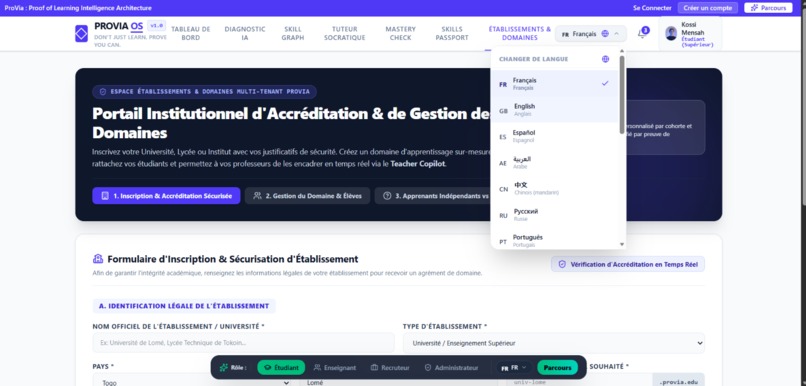
Task: Open the Pays dropdown showing Togo
Action: point(192,382)
